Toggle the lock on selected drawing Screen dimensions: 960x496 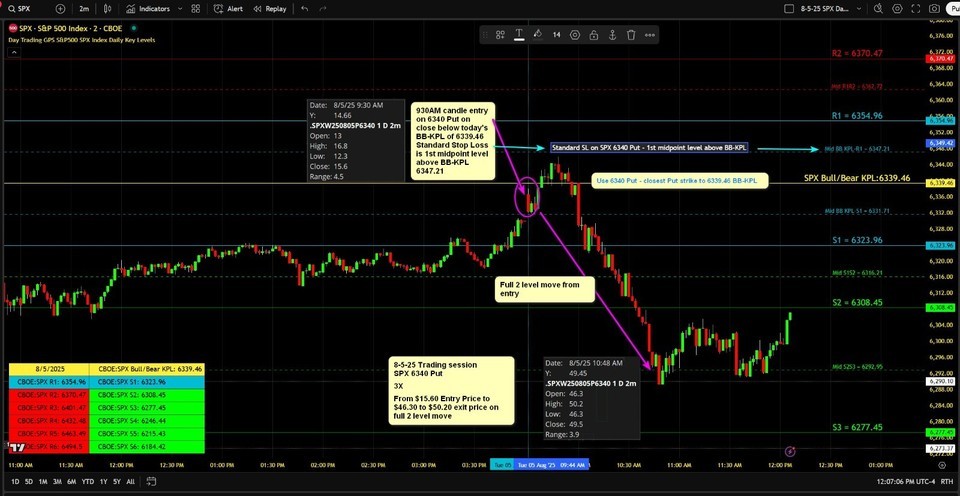coord(593,35)
